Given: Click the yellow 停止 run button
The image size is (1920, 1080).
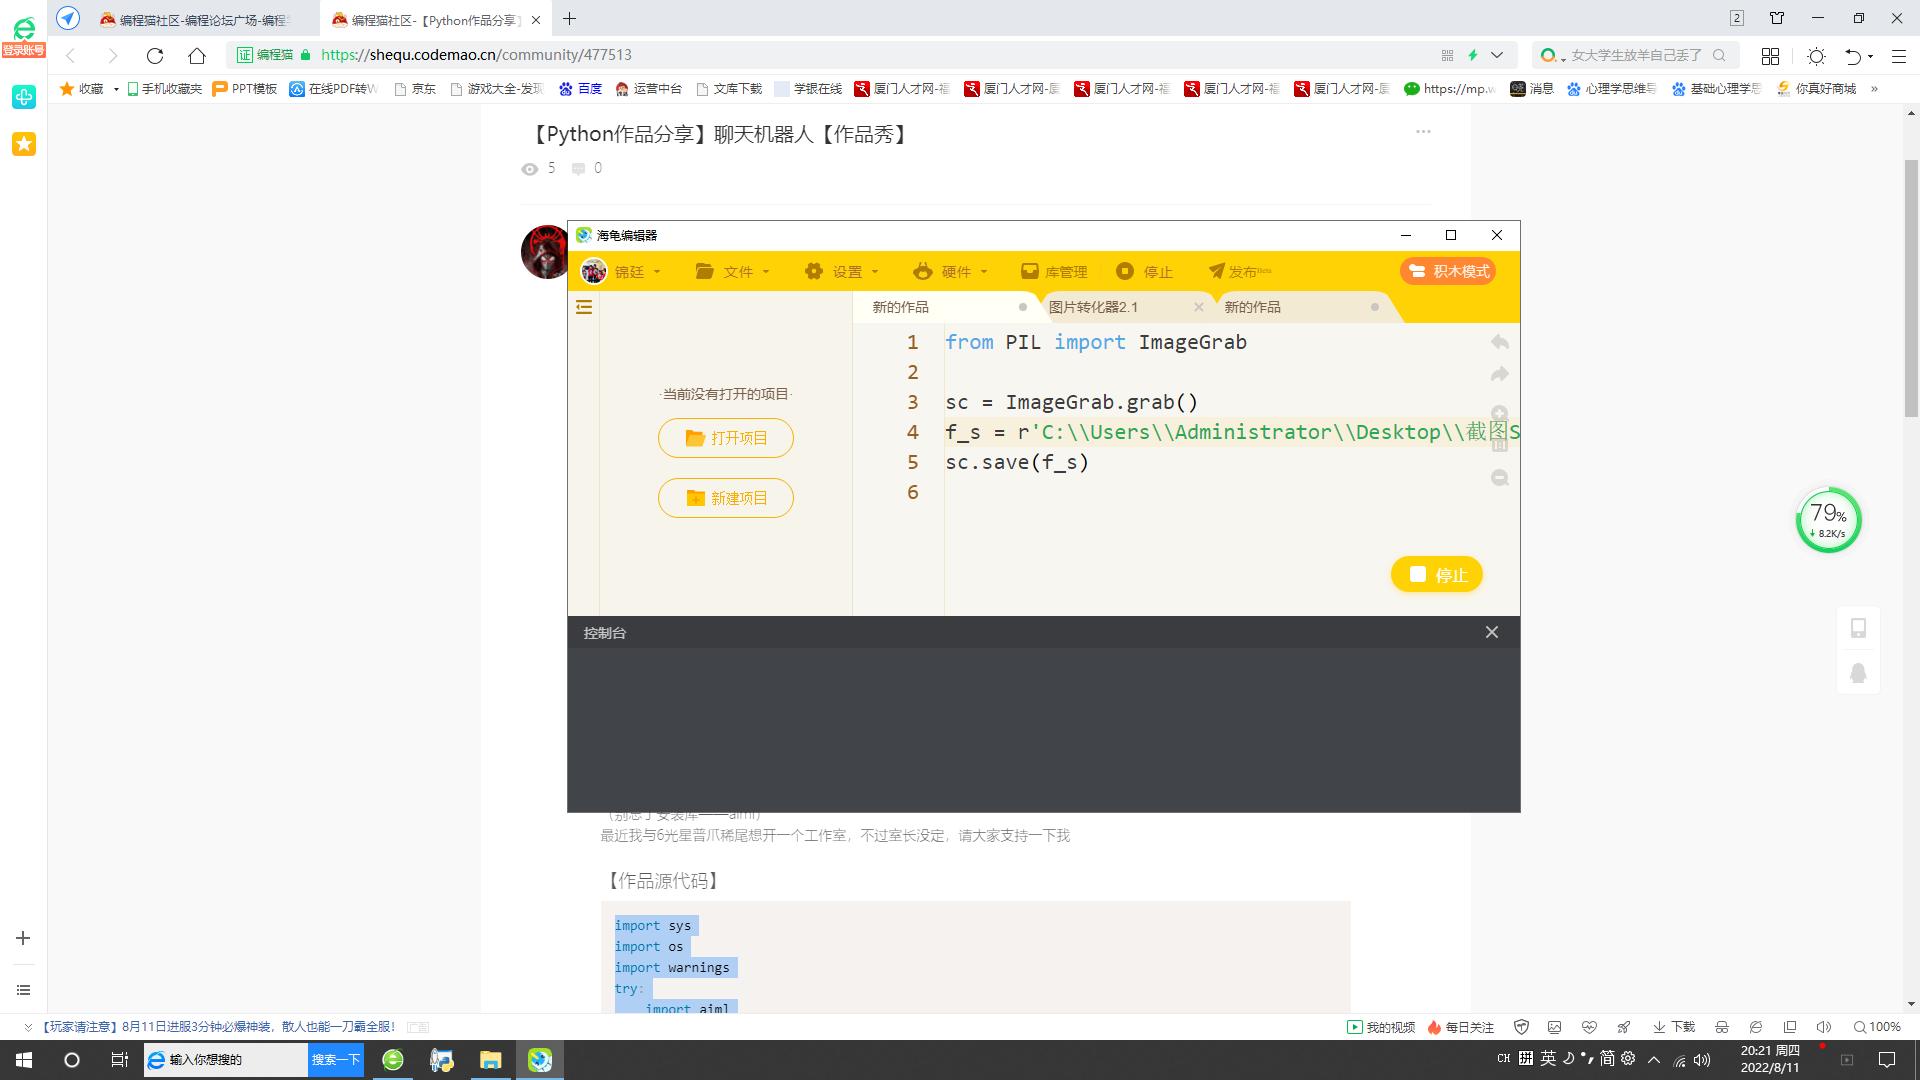Looking at the screenshot, I should pyautogui.click(x=1437, y=575).
